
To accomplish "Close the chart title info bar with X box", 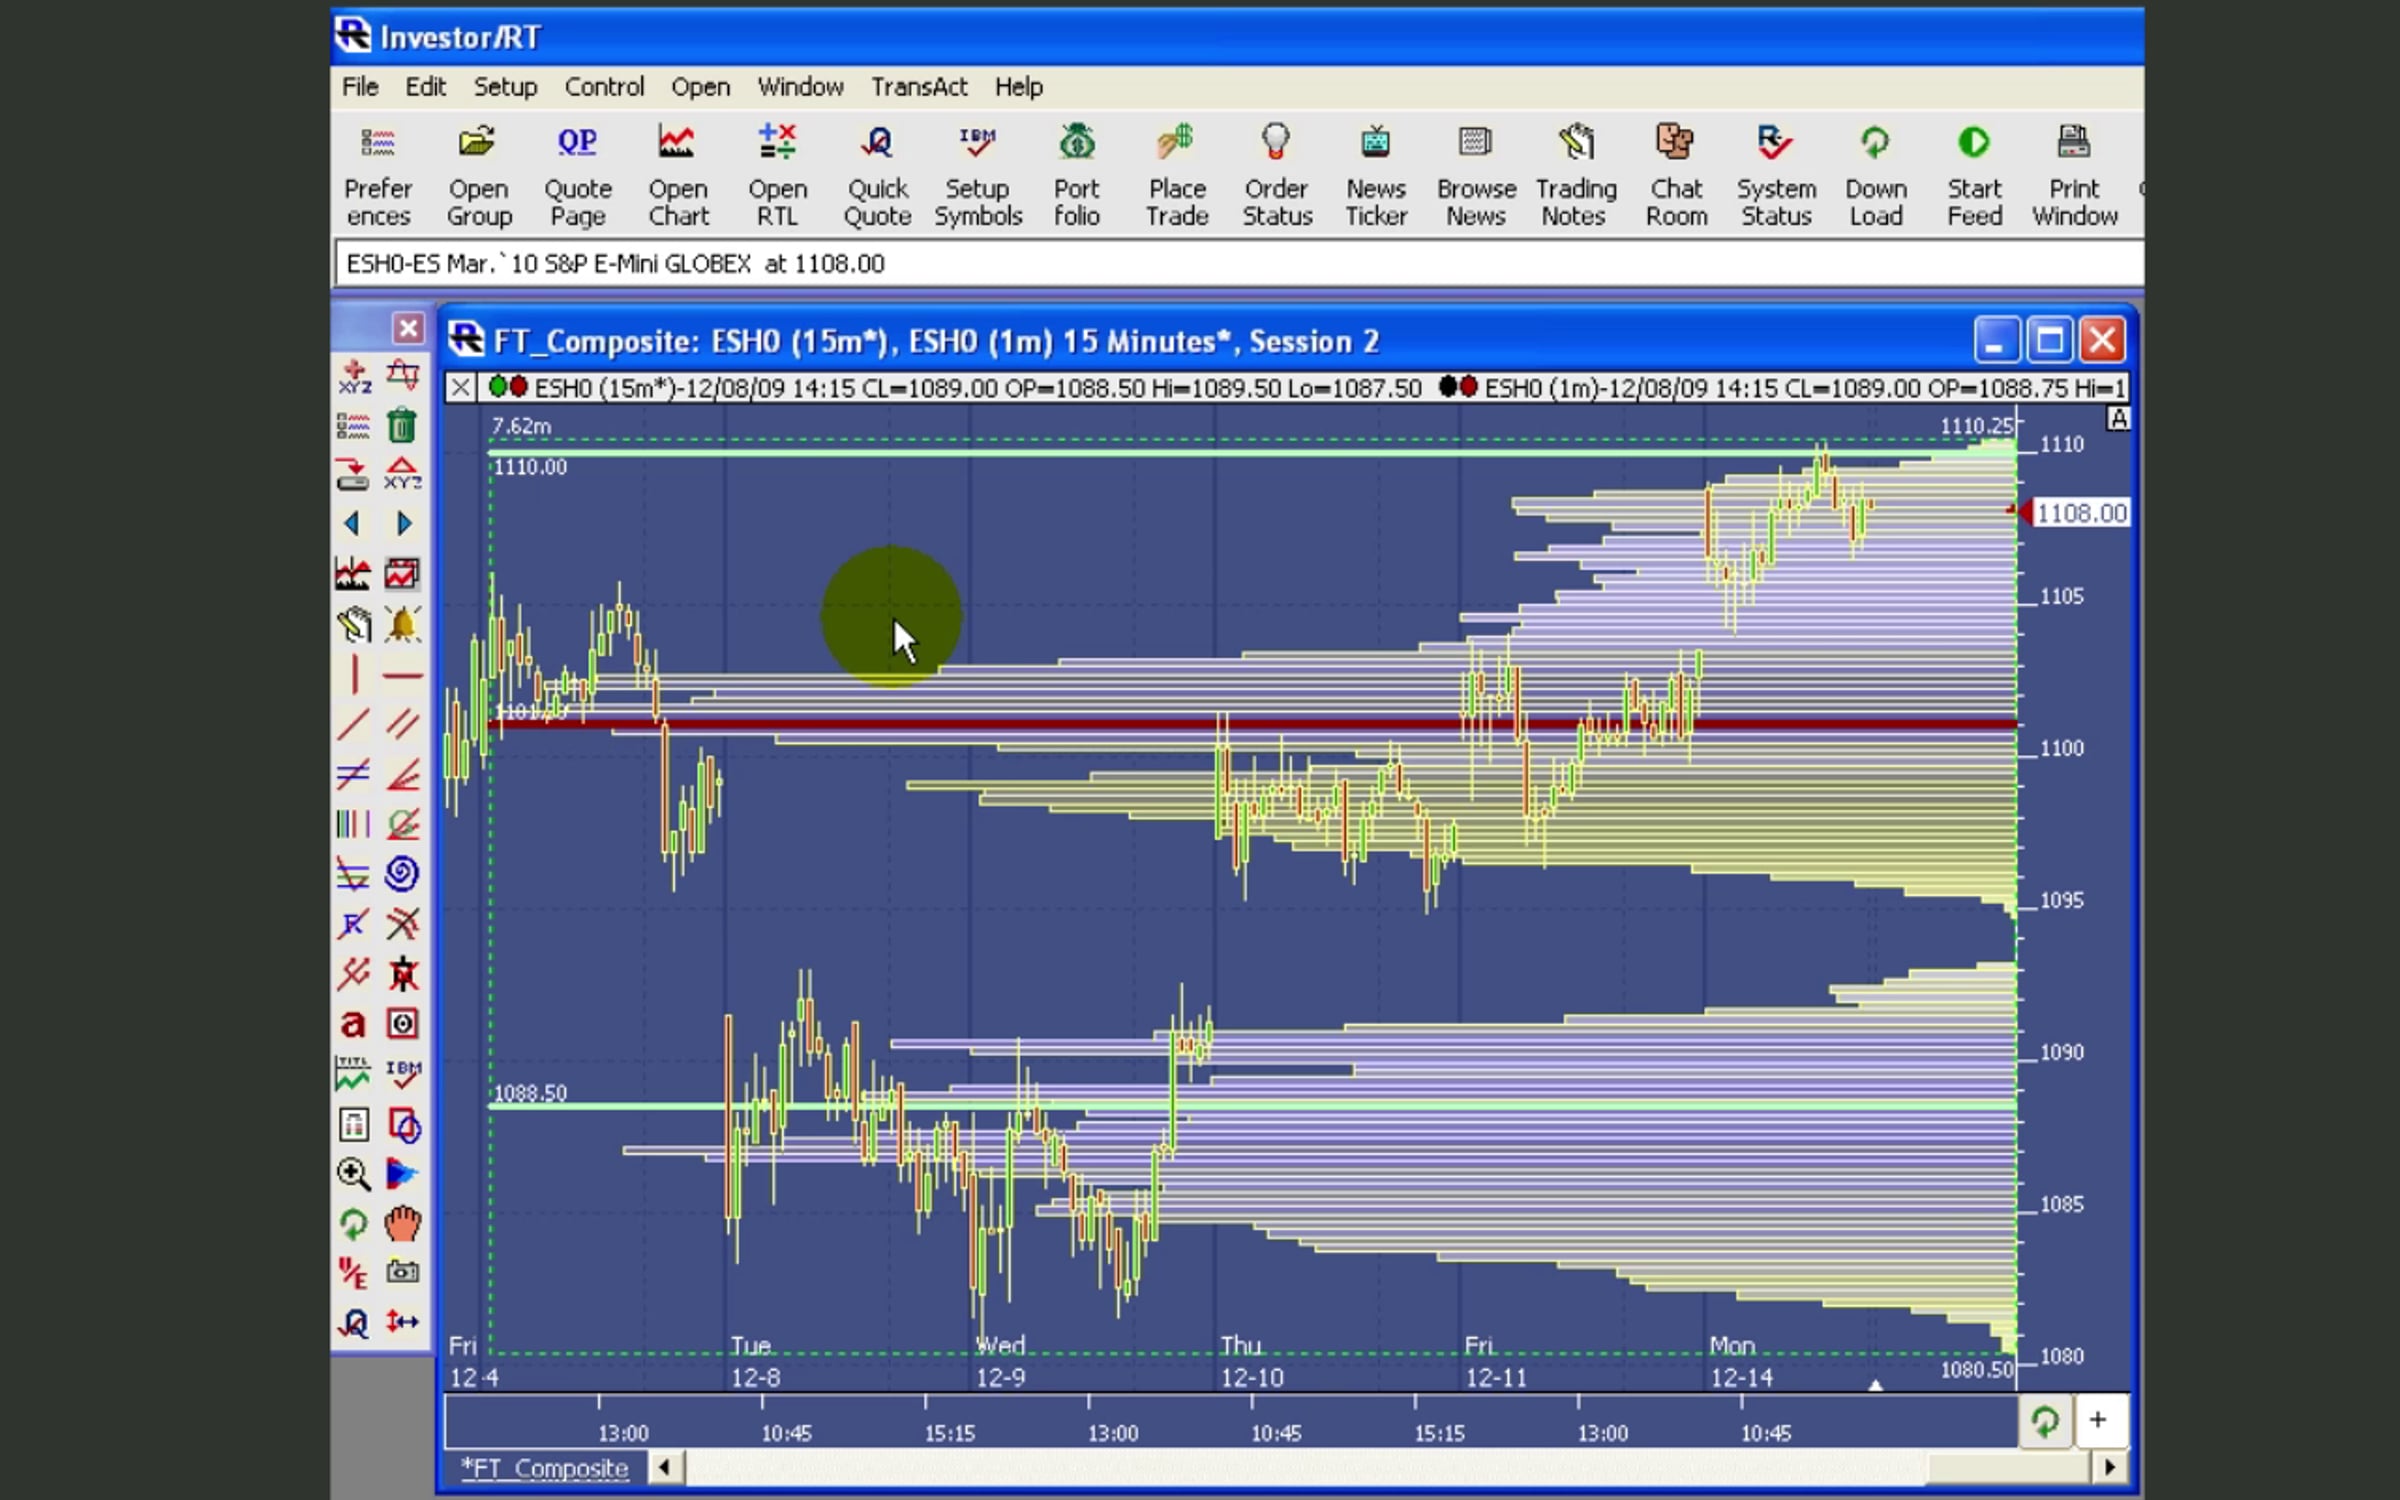I will 460,388.
